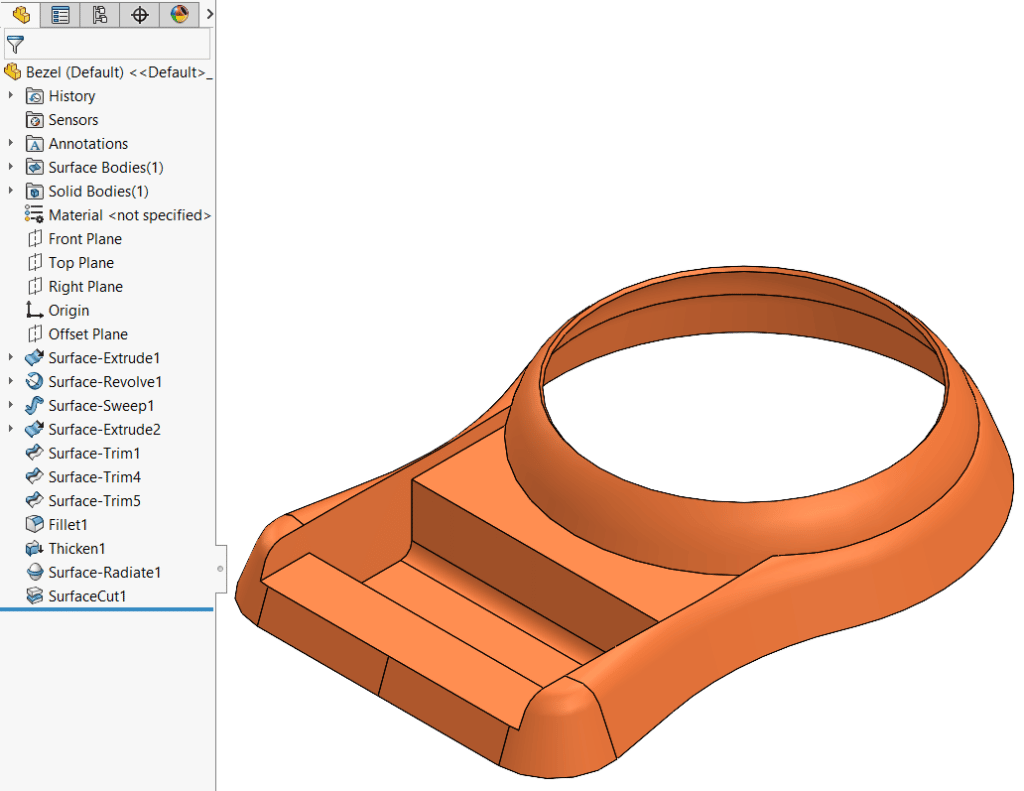Switch to the ConfigurationManager tab

99,15
